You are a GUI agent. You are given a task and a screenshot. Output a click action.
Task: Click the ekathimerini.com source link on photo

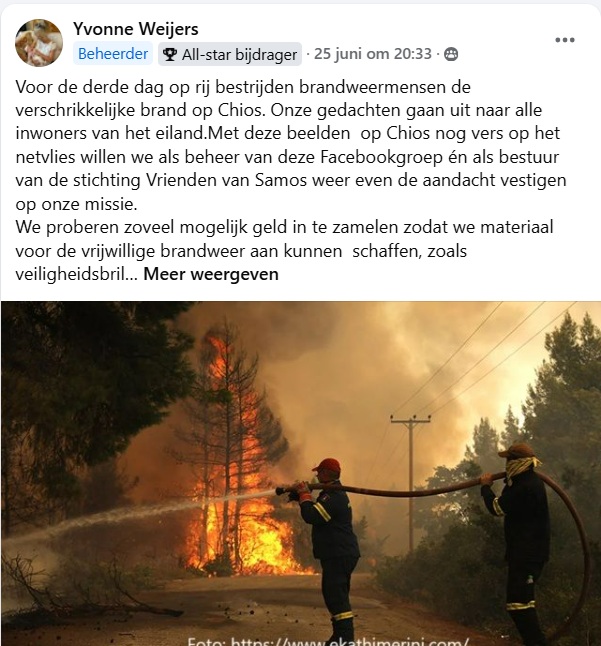(x=328, y=641)
